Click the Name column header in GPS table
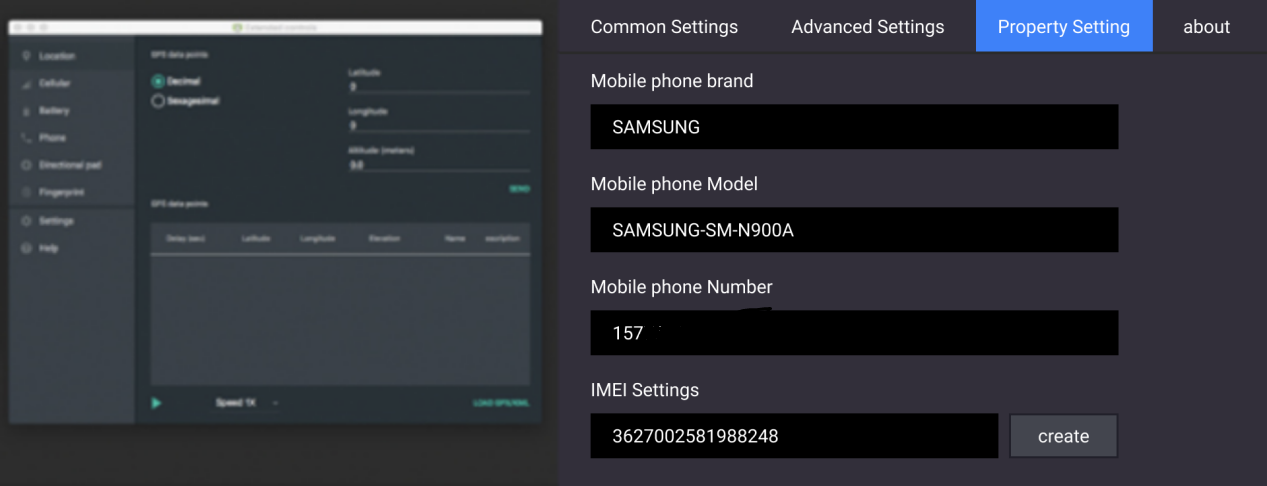The image size is (1267, 486). click(455, 239)
